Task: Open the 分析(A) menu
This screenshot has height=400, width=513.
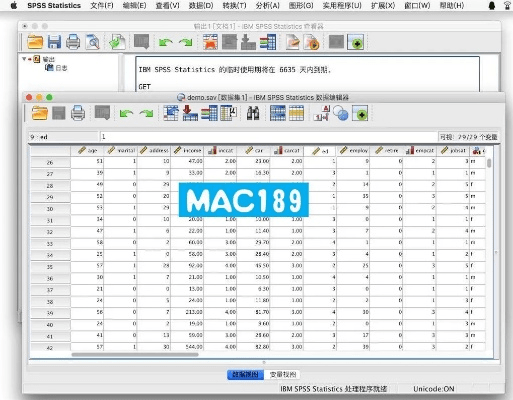Action: (x=267, y=5)
